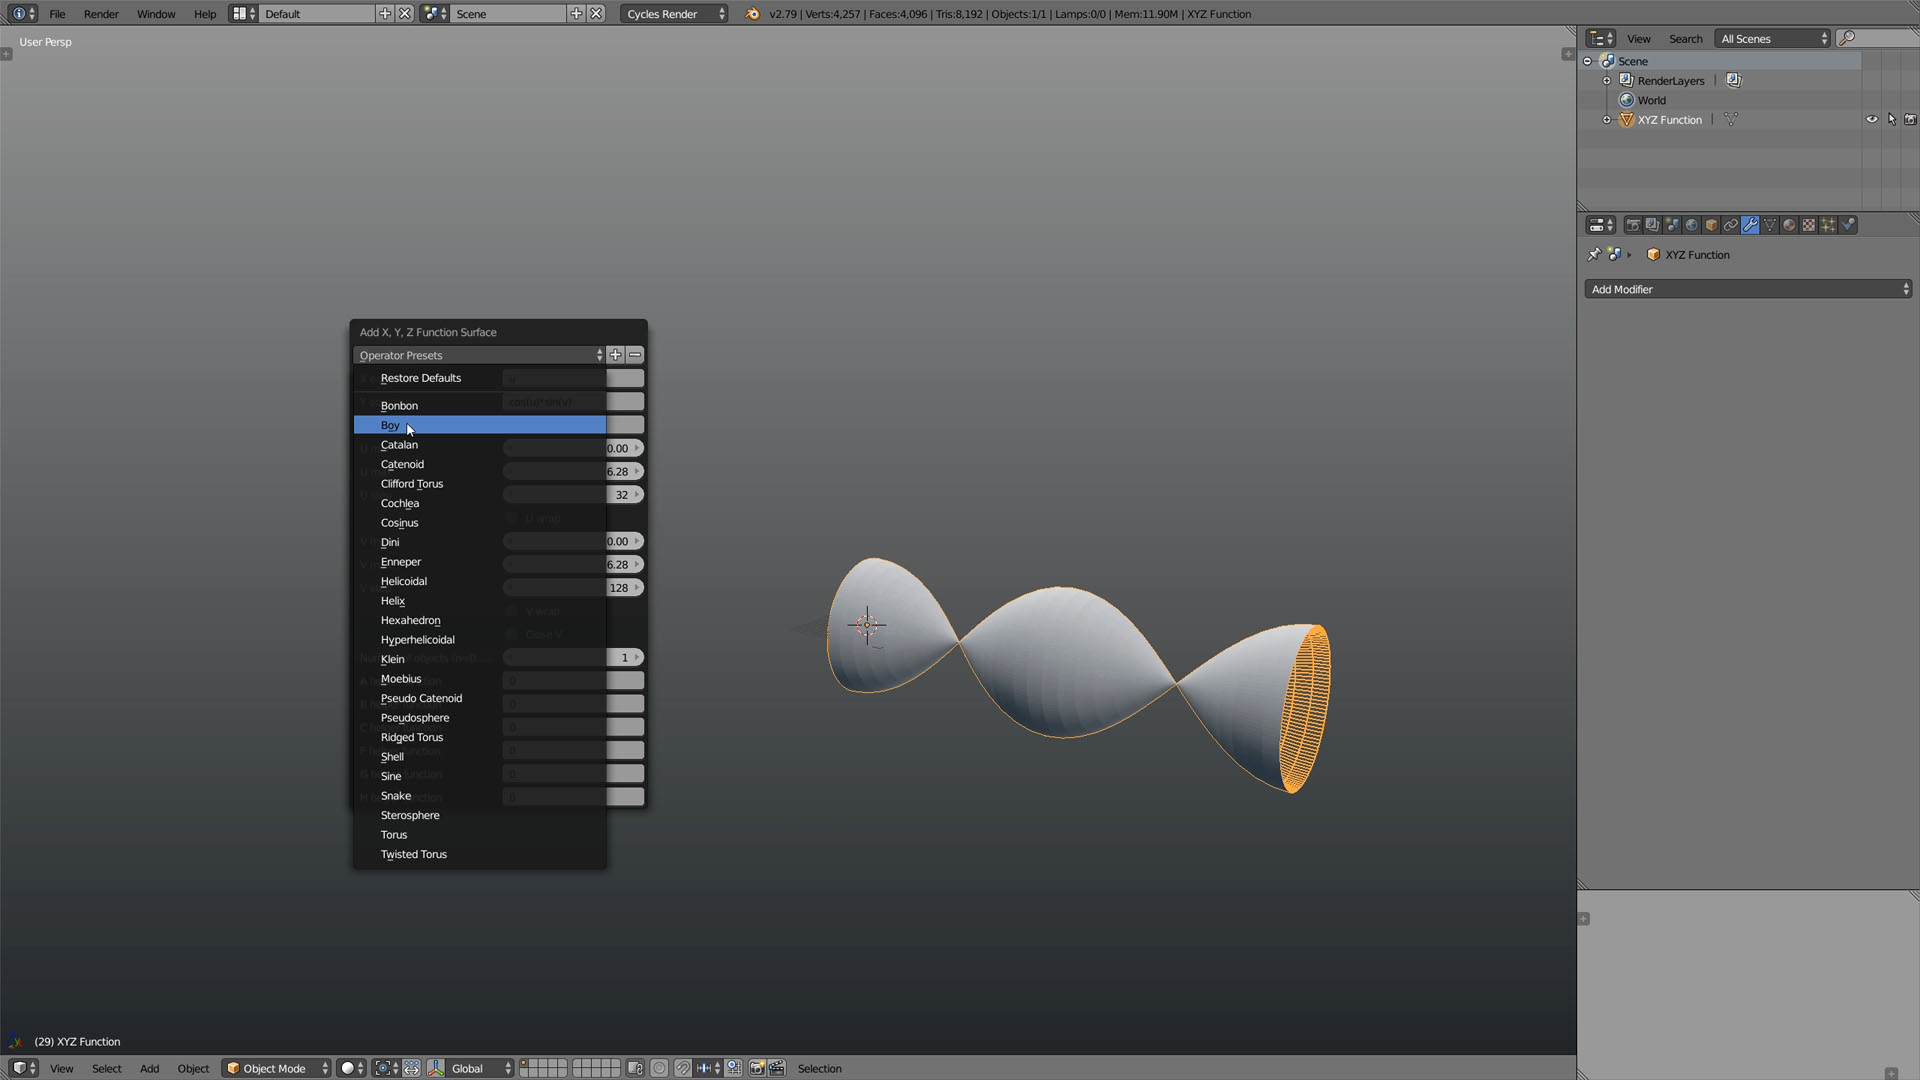1920x1080 pixels.
Task: Delete the Default screen layout with X
Action: pos(404,14)
